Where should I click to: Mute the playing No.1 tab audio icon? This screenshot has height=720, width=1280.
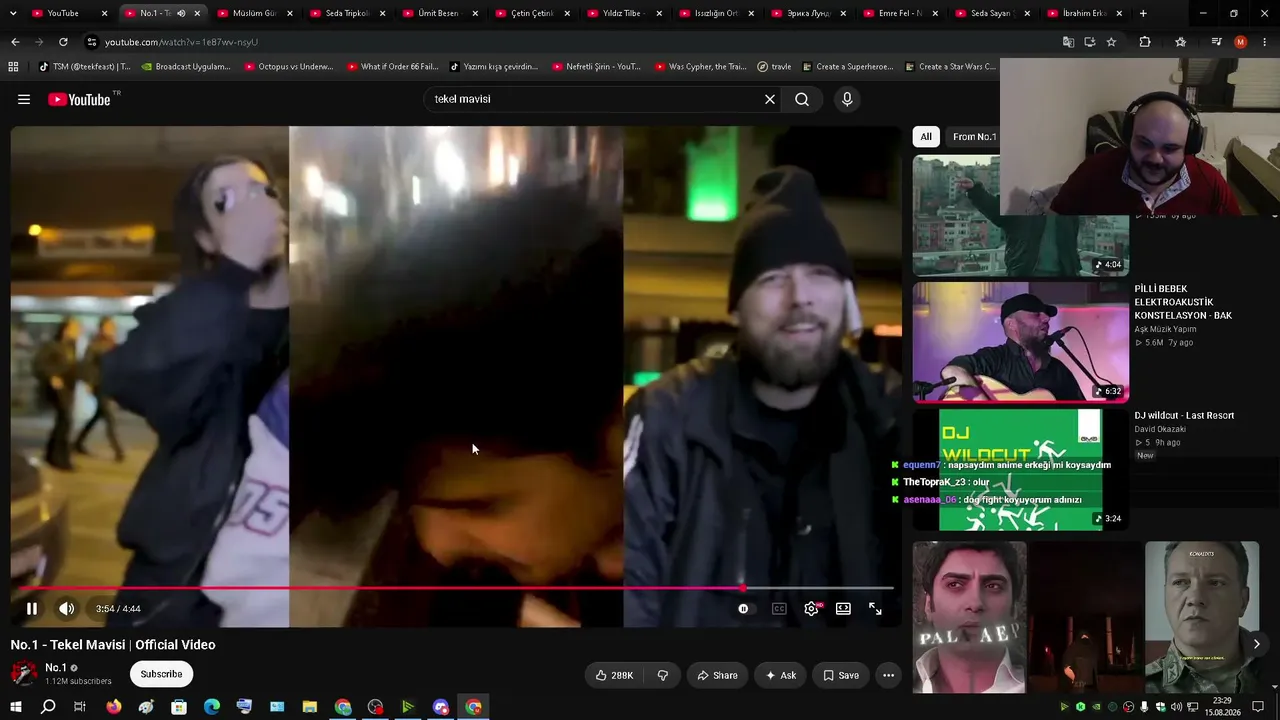point(181,14)
